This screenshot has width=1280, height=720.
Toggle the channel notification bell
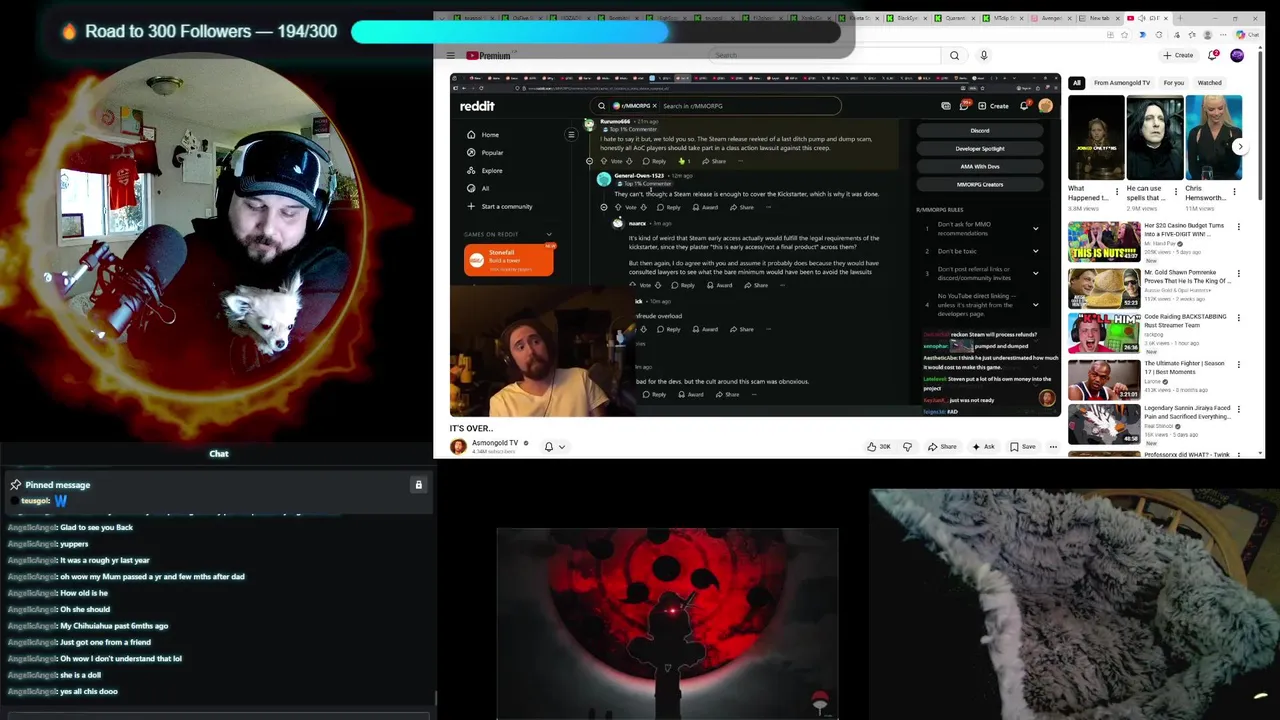pyautogui.click(x=548, y=446)
